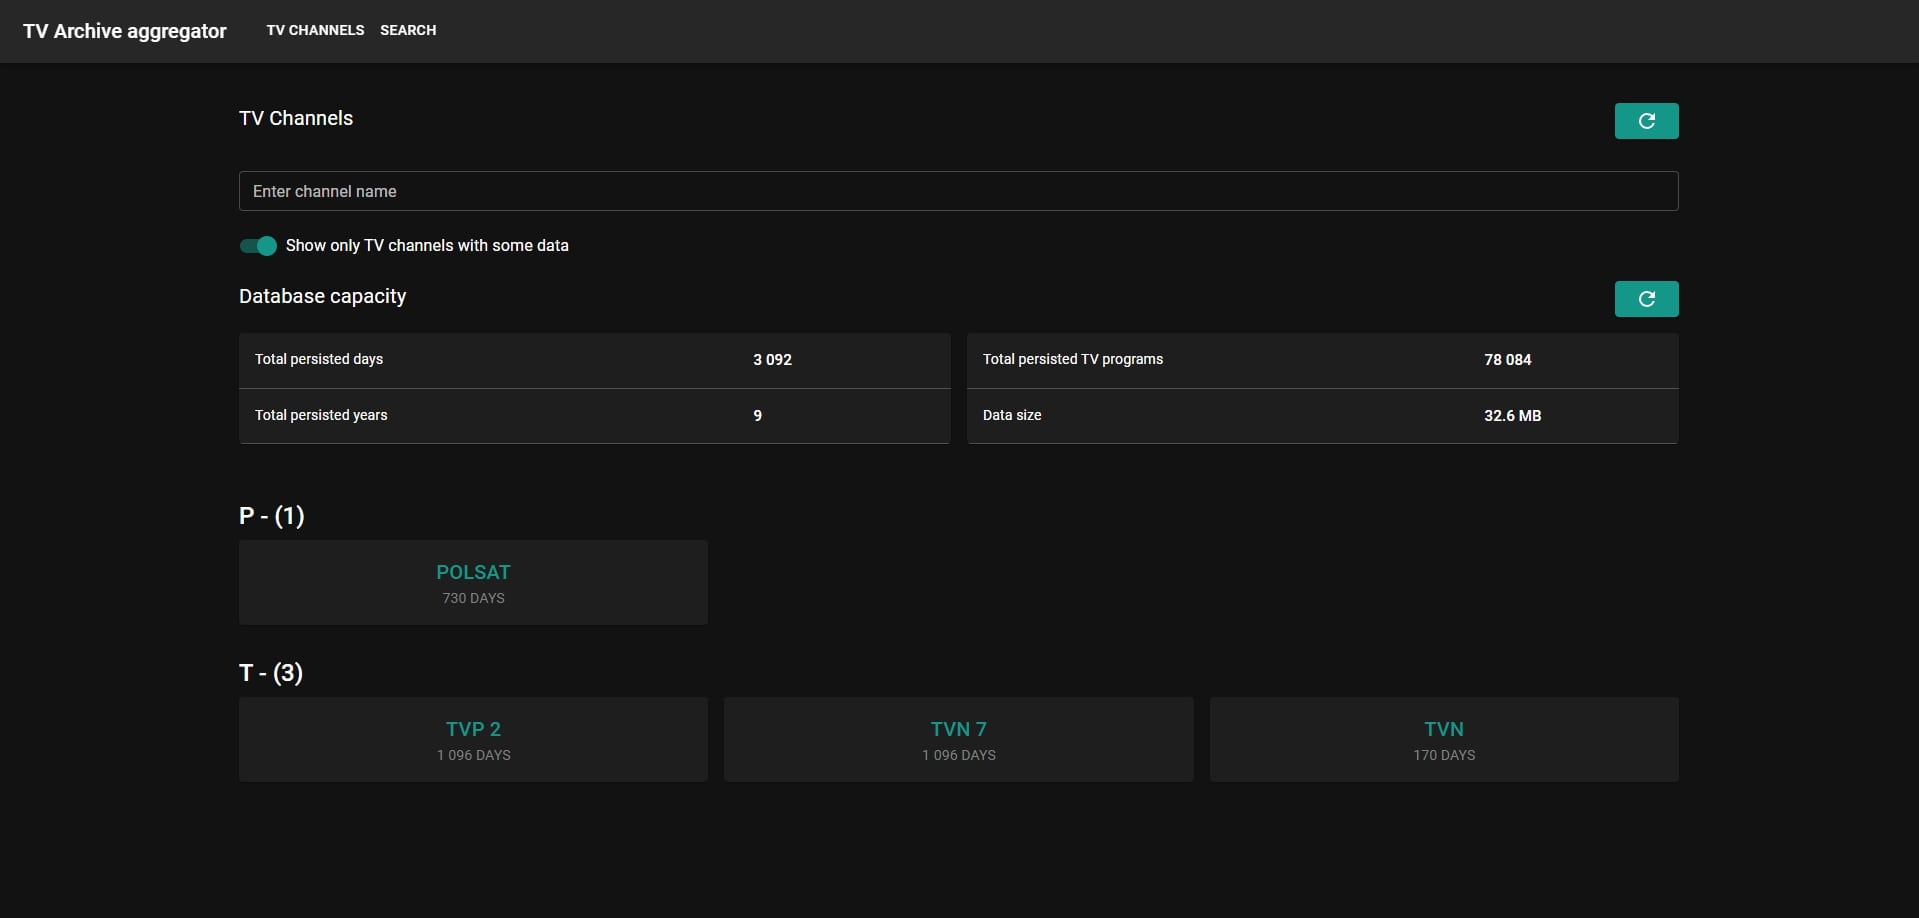Go to TV Archive aggregator home title

[125, 31]
